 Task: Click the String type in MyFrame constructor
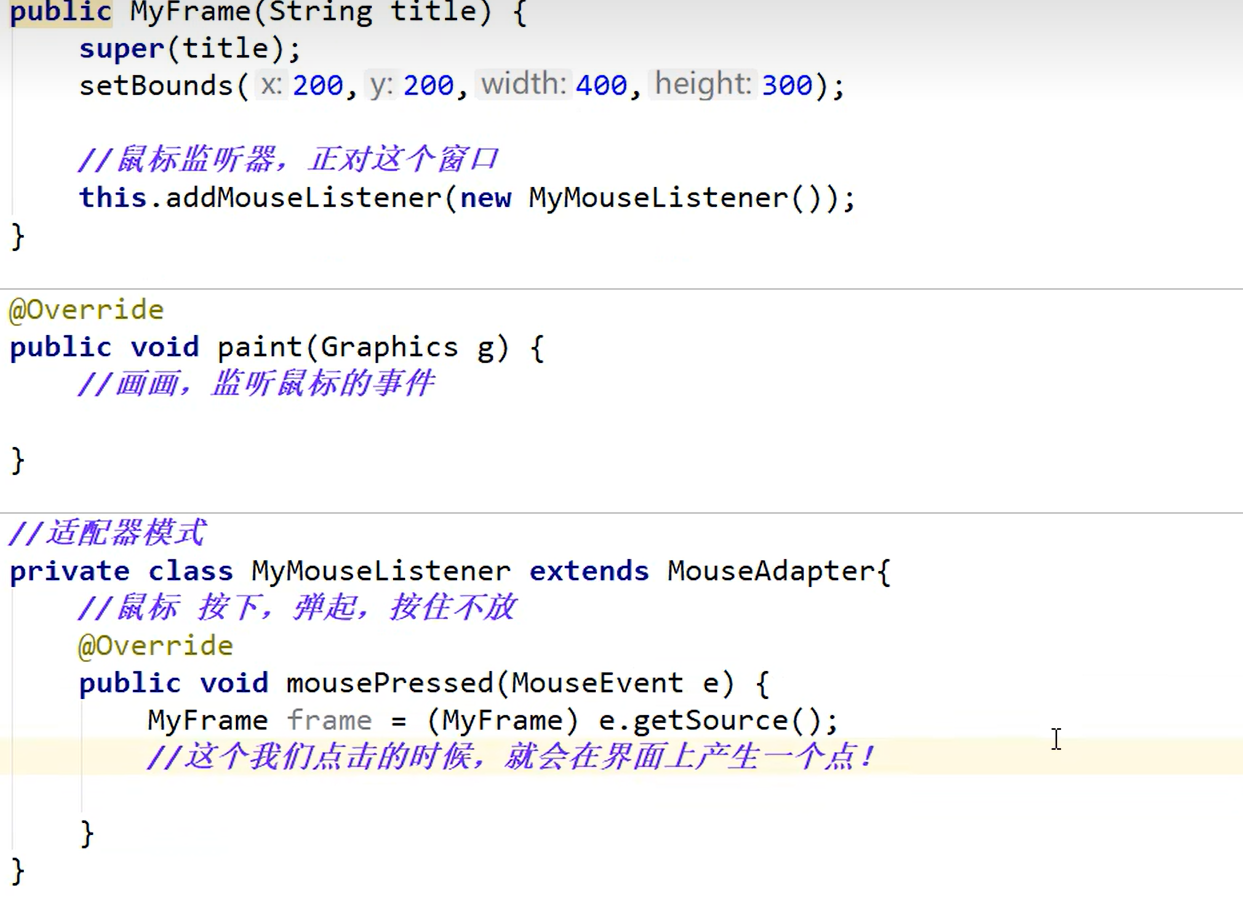tap(320, 13)
